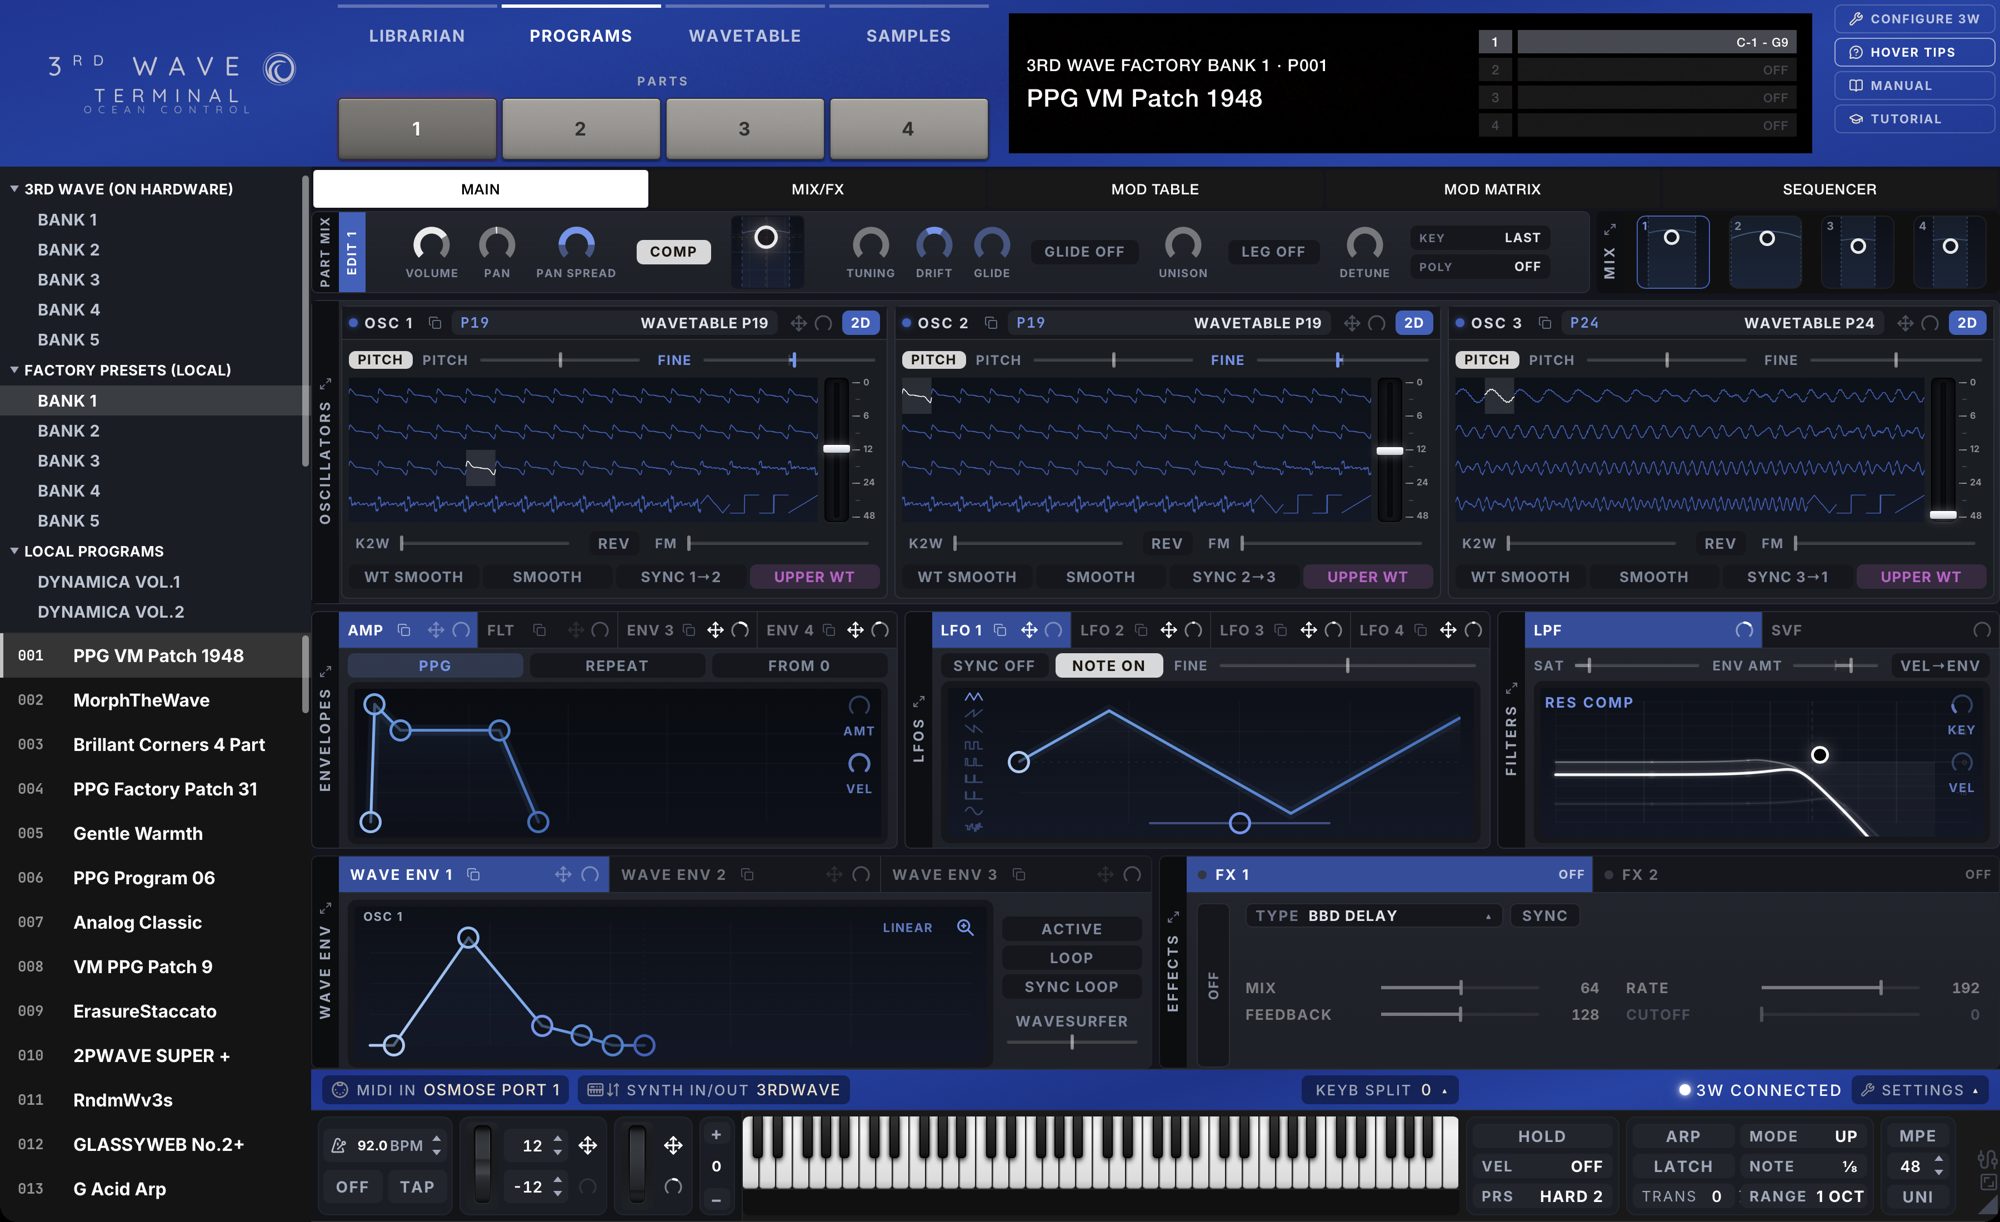2000x1222 pixels.
Task: Click the keyboard octave down minus
Action: coord(716,1199)
